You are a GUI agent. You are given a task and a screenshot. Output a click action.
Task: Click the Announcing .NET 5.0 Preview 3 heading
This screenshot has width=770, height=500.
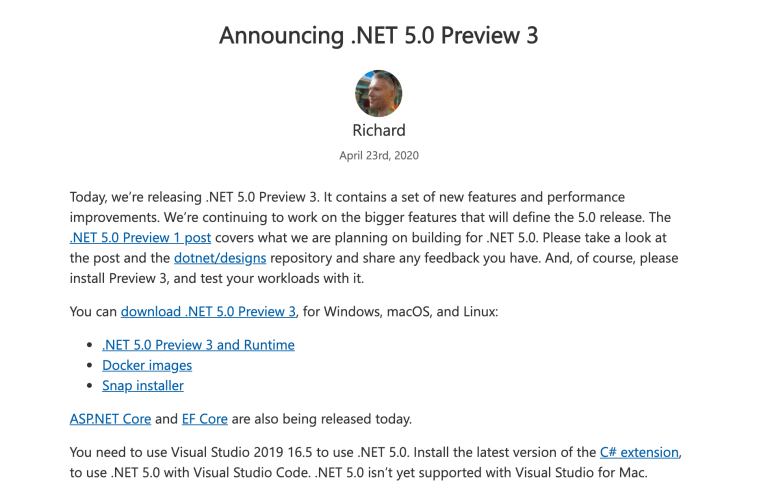pos(379,36)
